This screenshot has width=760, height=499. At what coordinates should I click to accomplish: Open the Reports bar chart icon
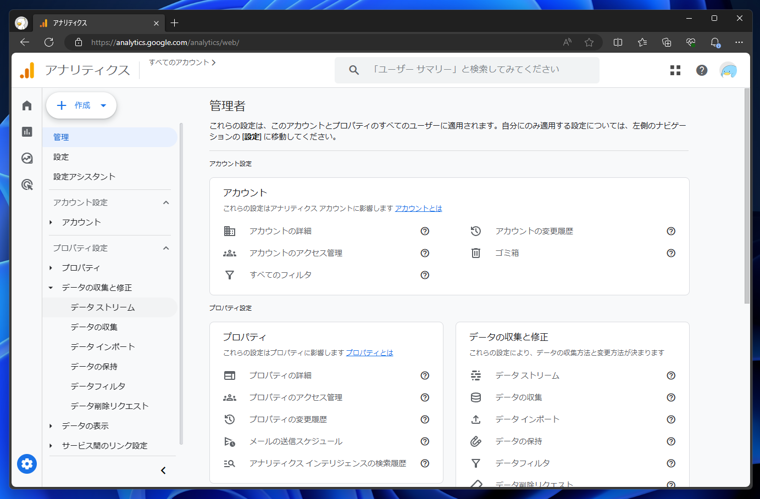point(27,132)
